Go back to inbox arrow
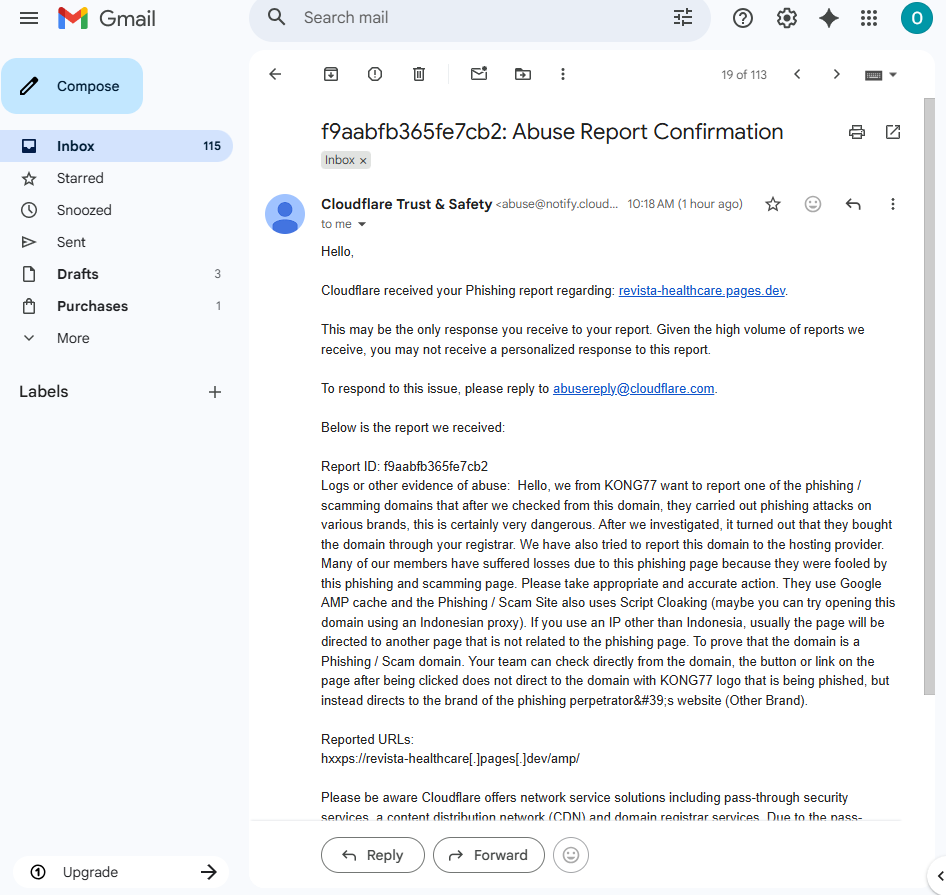This screenshot has width=946, height=895. [275, 74]
